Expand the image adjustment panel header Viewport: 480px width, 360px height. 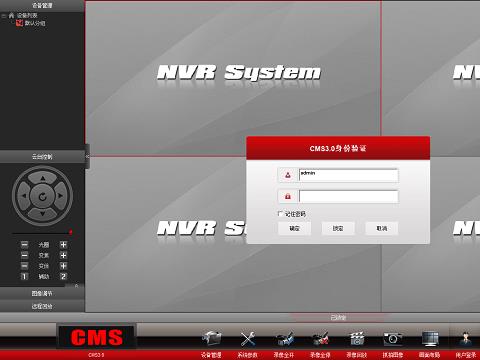[x=42, y=293]
